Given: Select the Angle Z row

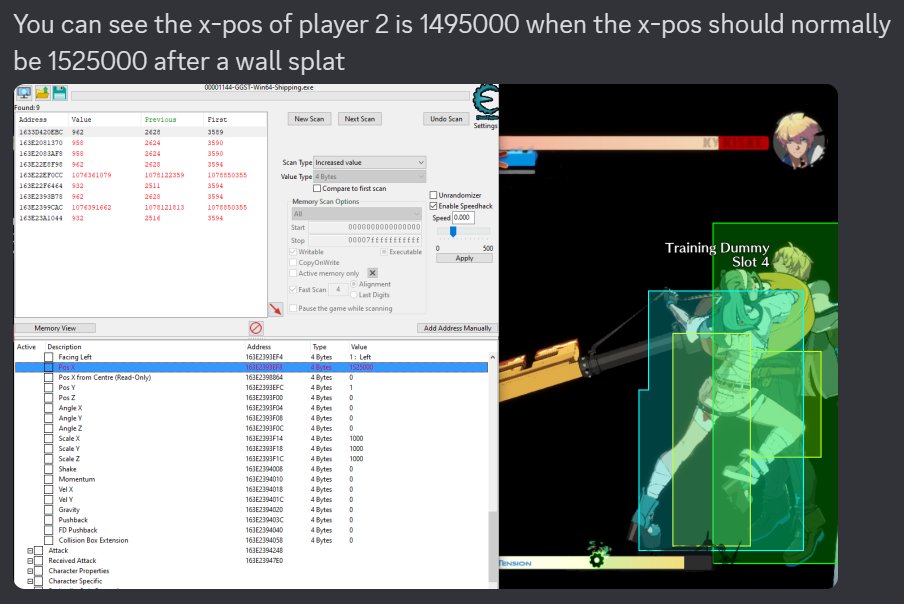Looking at the screenshot, I should pyautogui.click(x=251, y=428).
